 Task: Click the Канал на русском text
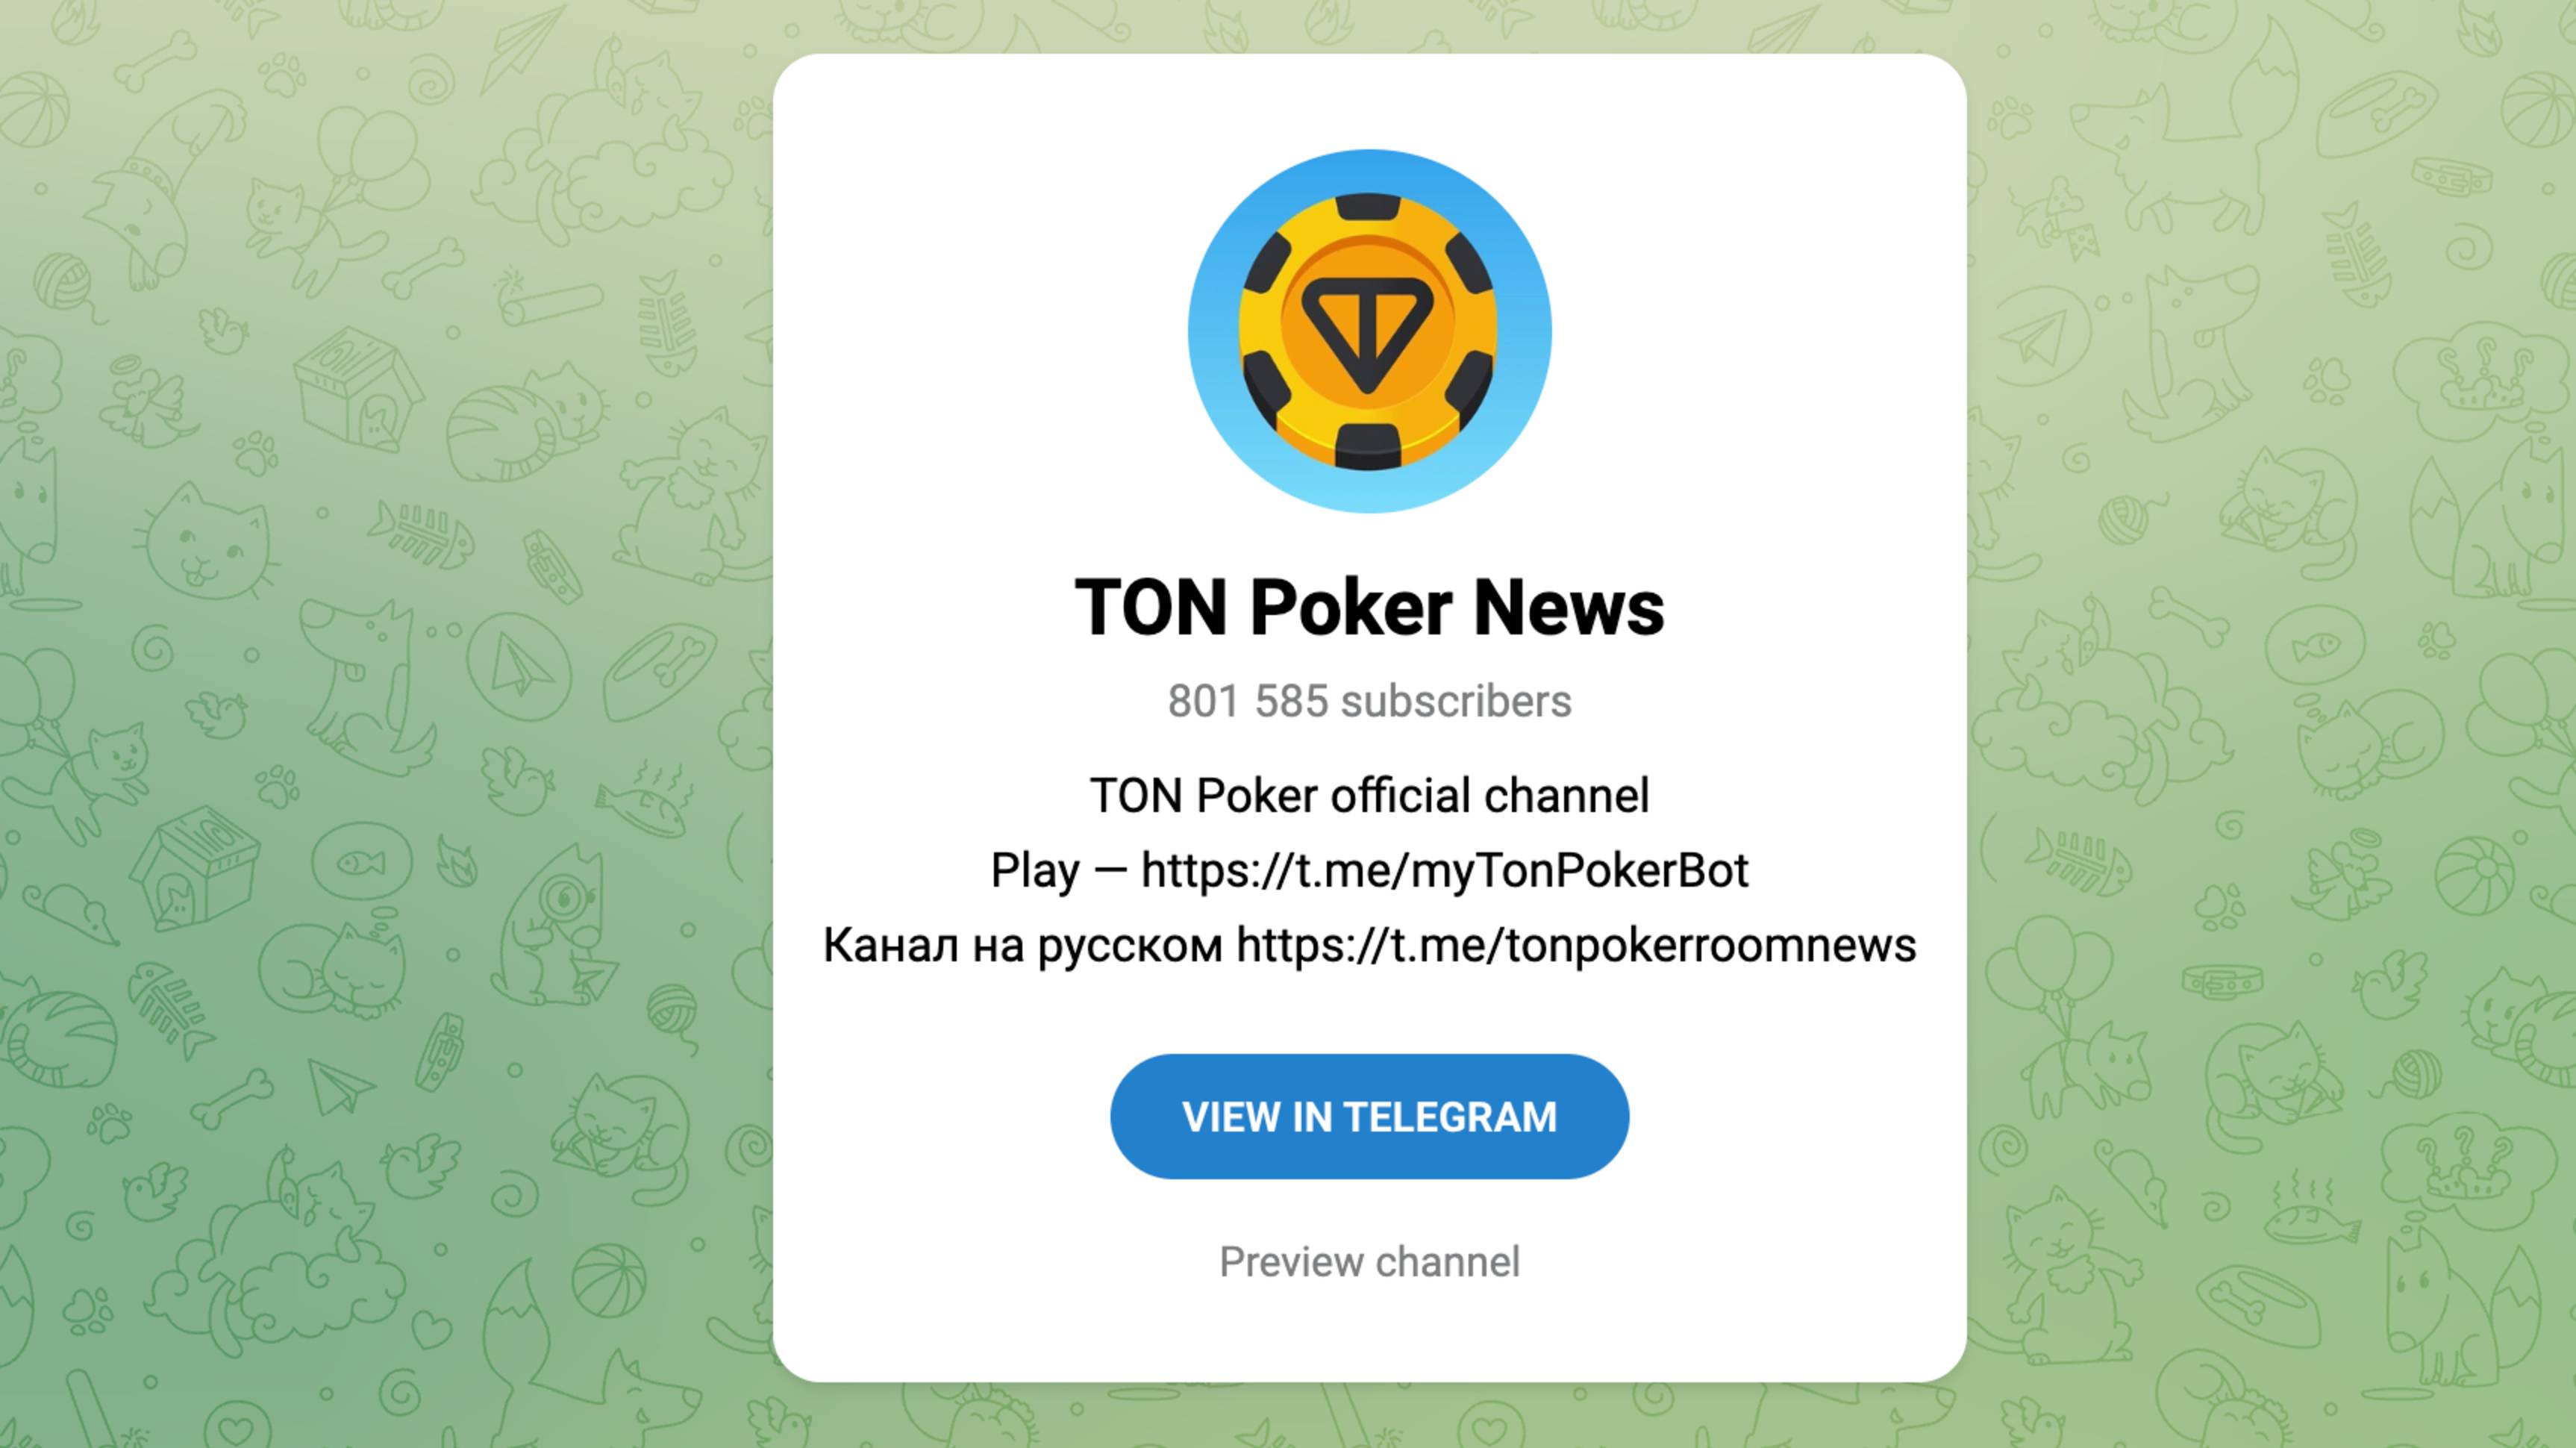click(x=1022, y=945)
